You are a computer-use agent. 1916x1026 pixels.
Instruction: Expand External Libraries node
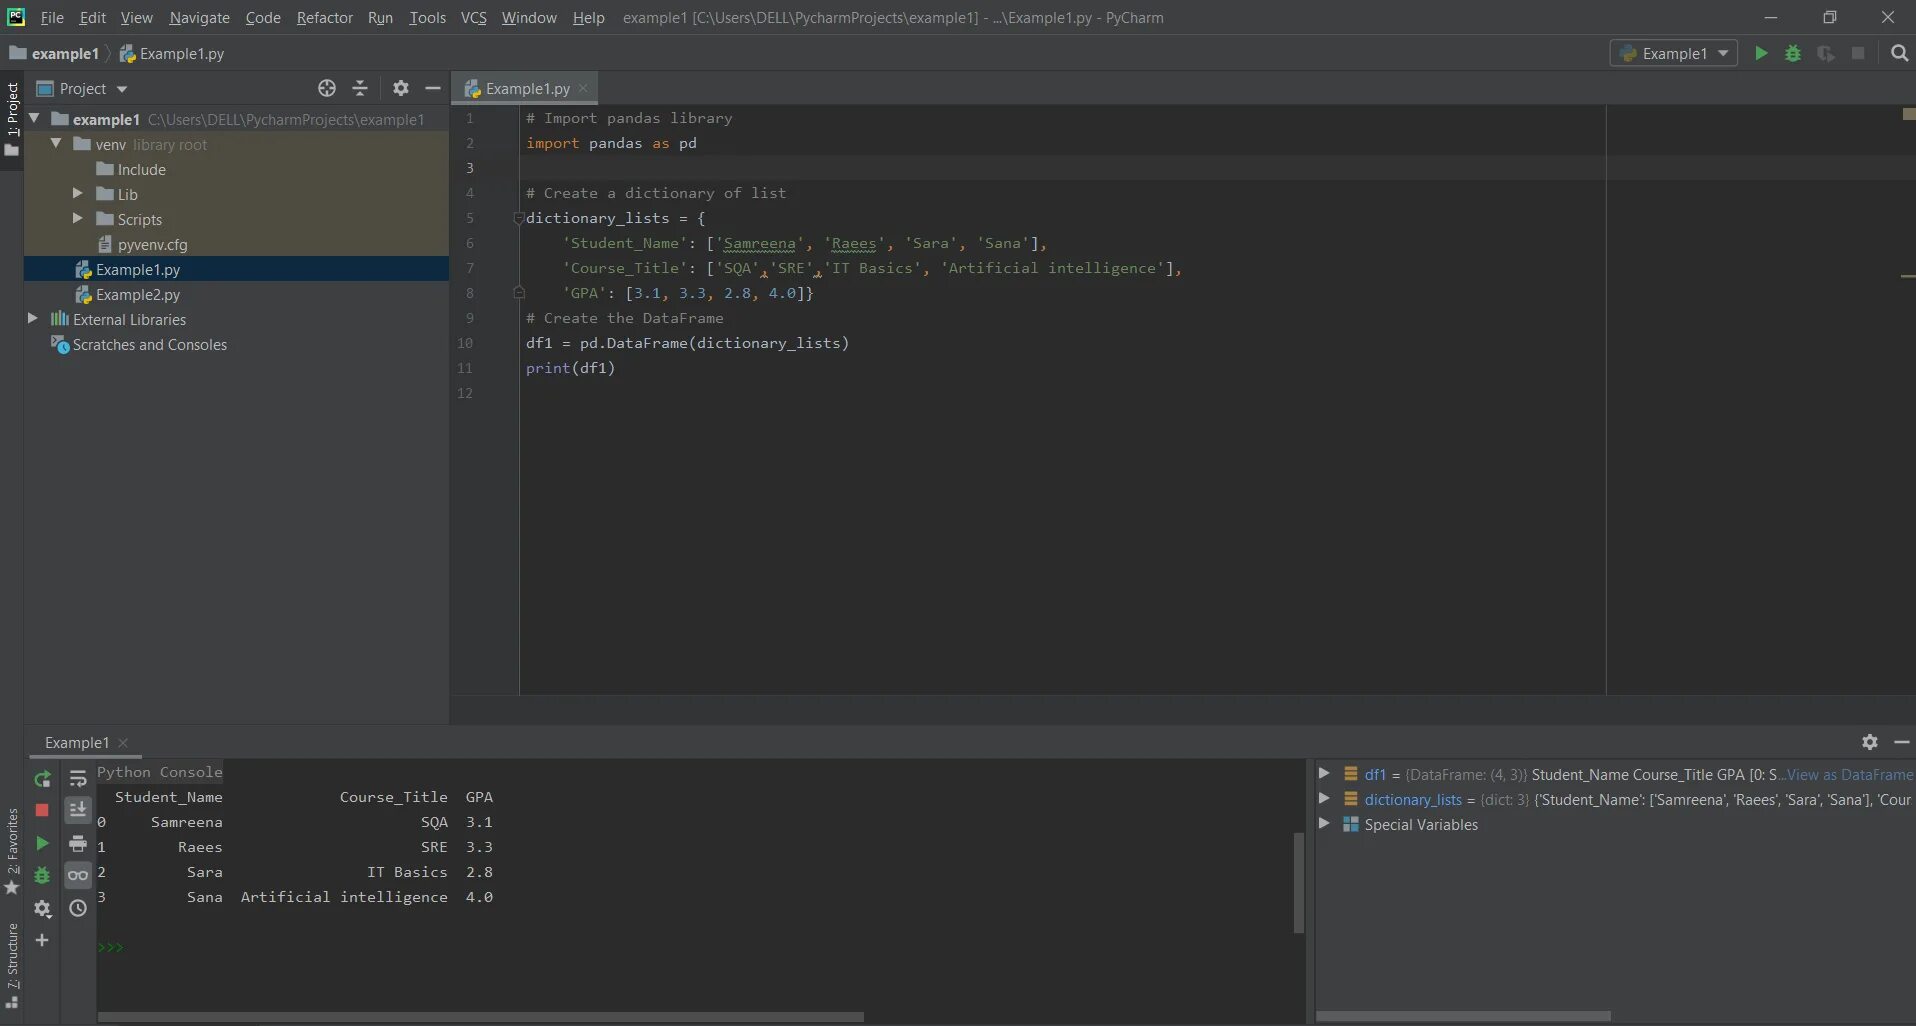point(32,318)
